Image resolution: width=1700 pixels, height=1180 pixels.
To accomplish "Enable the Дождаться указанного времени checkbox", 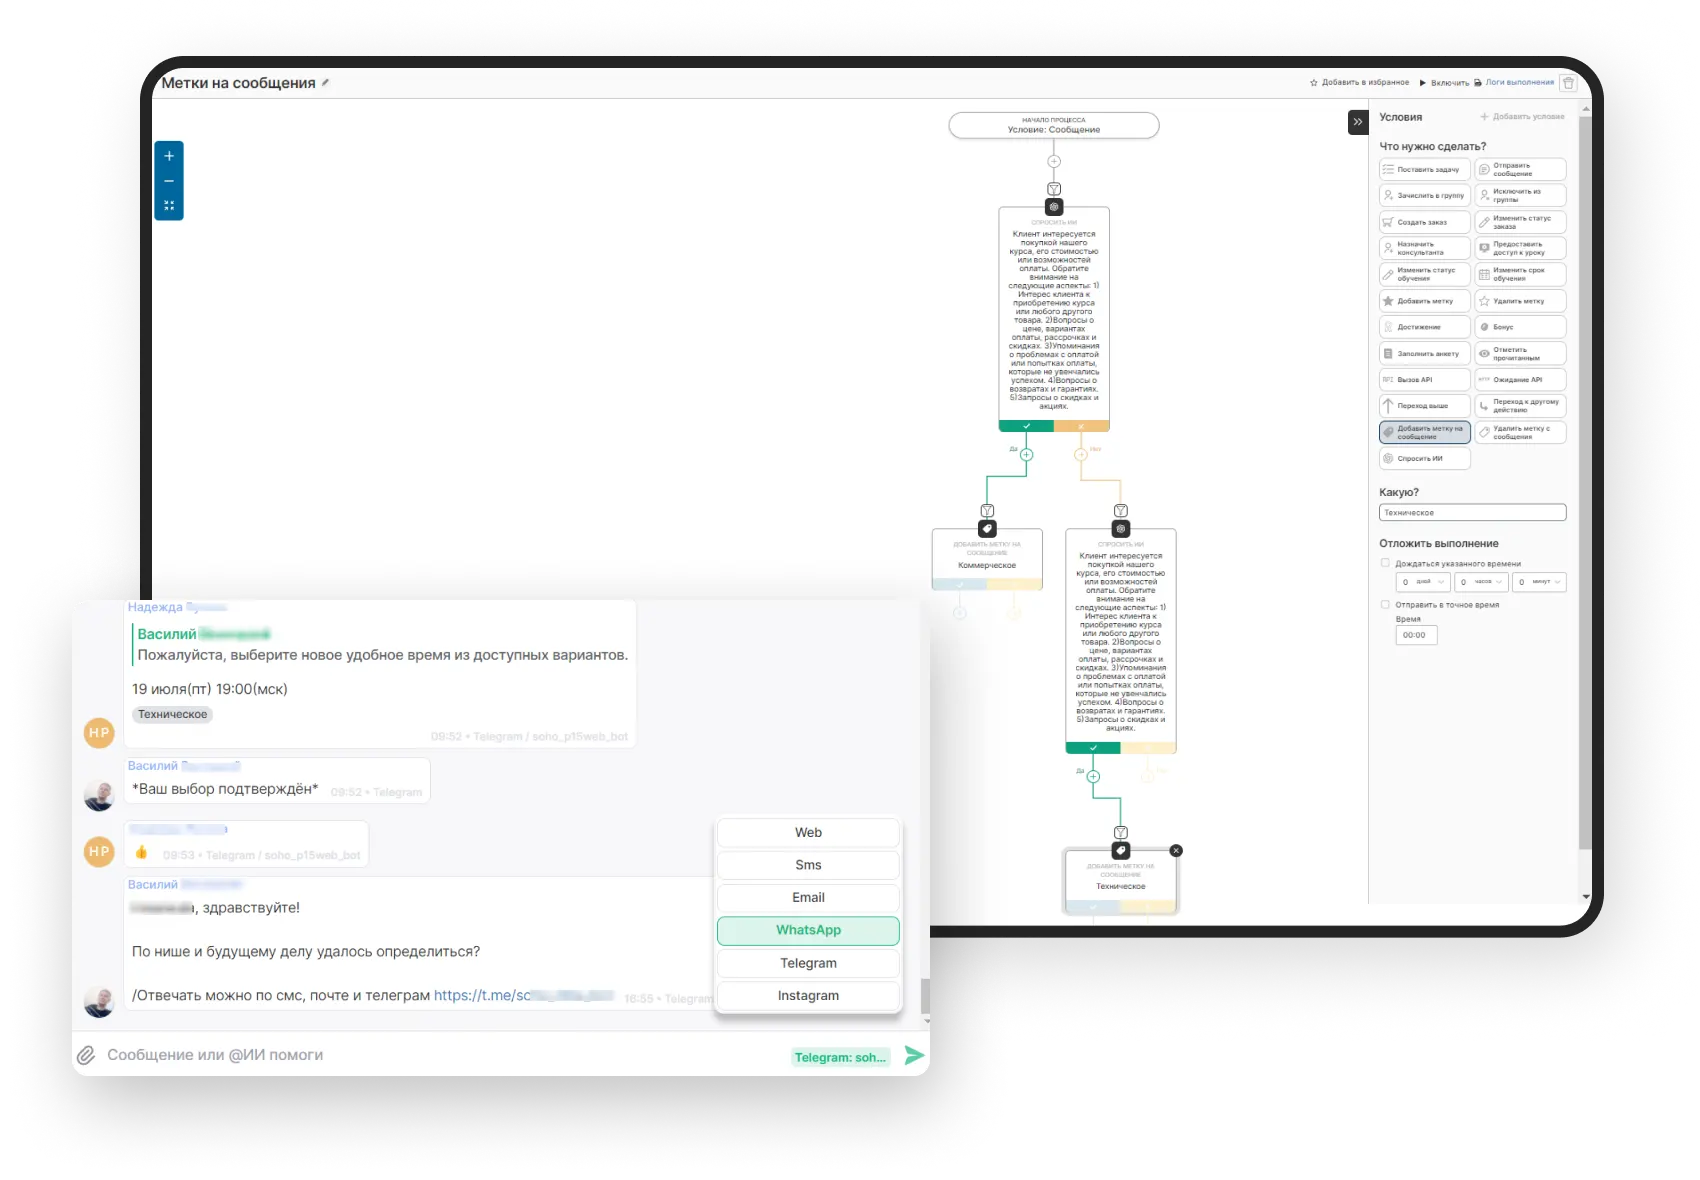I will point(1385,563).
